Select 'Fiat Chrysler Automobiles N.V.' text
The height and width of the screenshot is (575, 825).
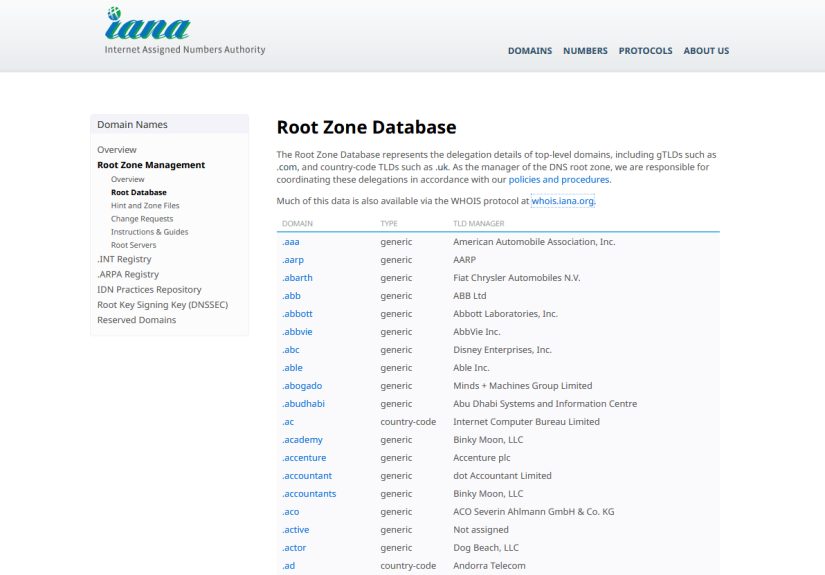[x=517, y=278]
